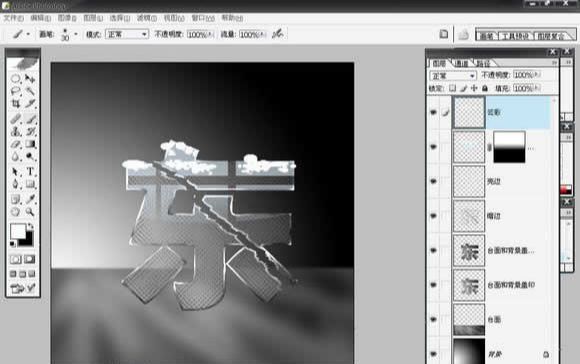Hide the 台面和背景盖... layer

click(433, 250)
